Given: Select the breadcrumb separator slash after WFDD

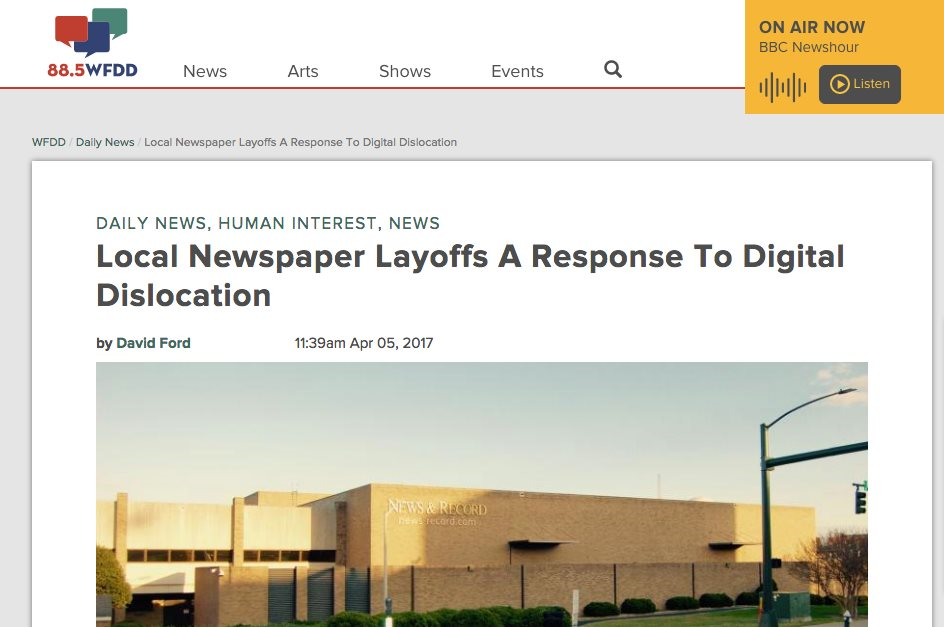Looking at the screenshot, I should 70,142.
